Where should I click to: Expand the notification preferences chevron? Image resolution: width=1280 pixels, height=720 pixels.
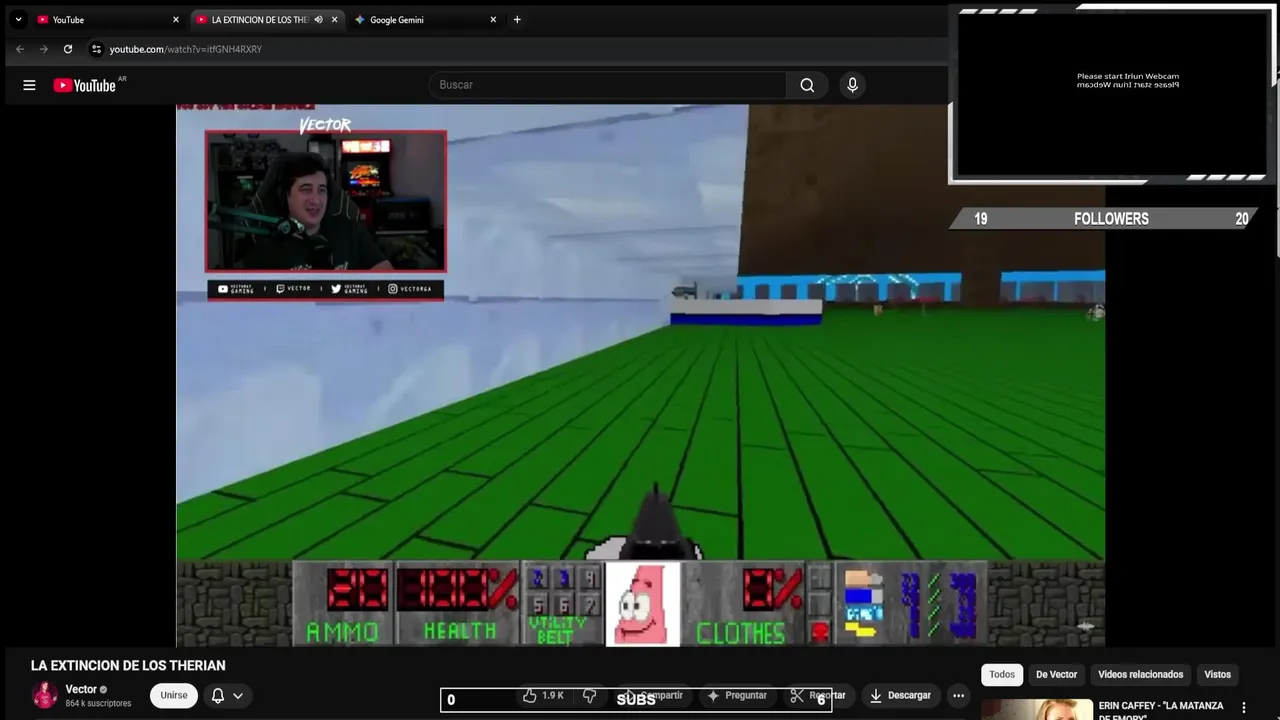point(238,695)
